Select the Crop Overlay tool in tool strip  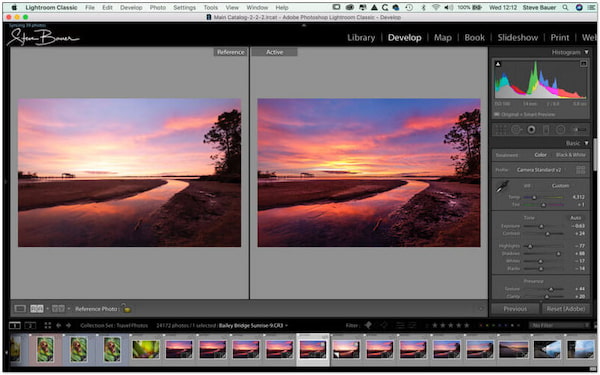pos(501,130)
